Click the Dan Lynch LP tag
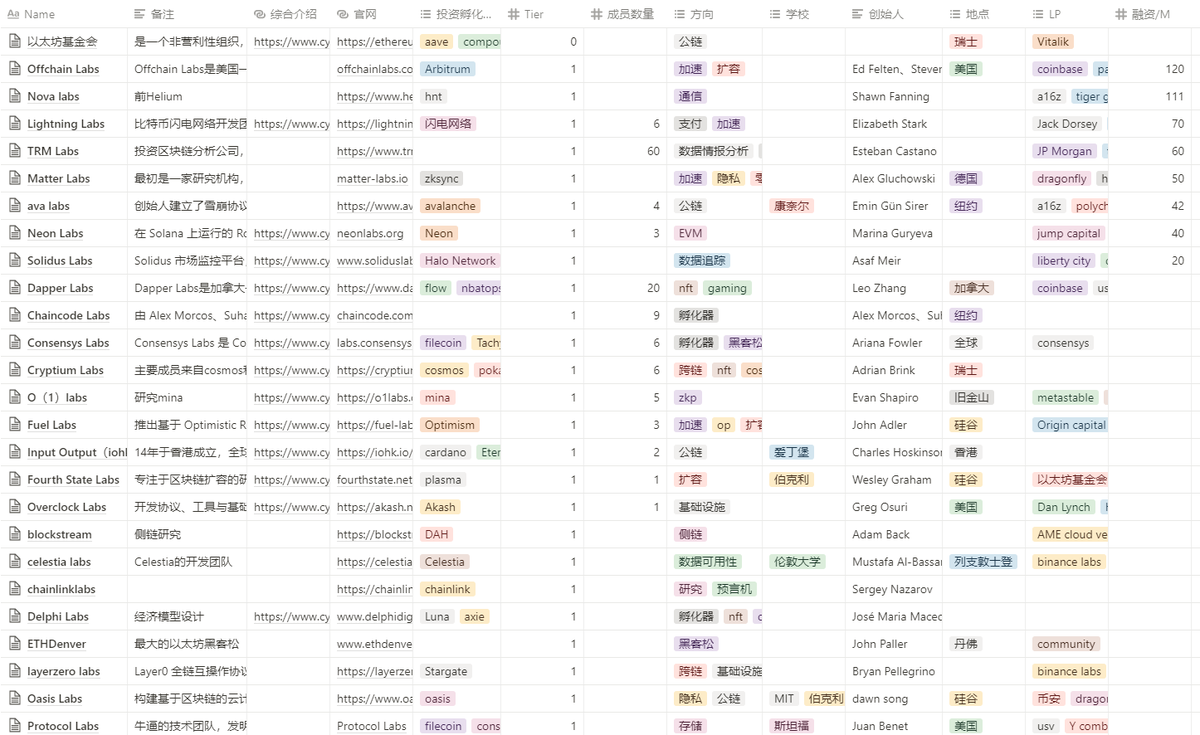The image size is (1200, 735). [1064, 507]
